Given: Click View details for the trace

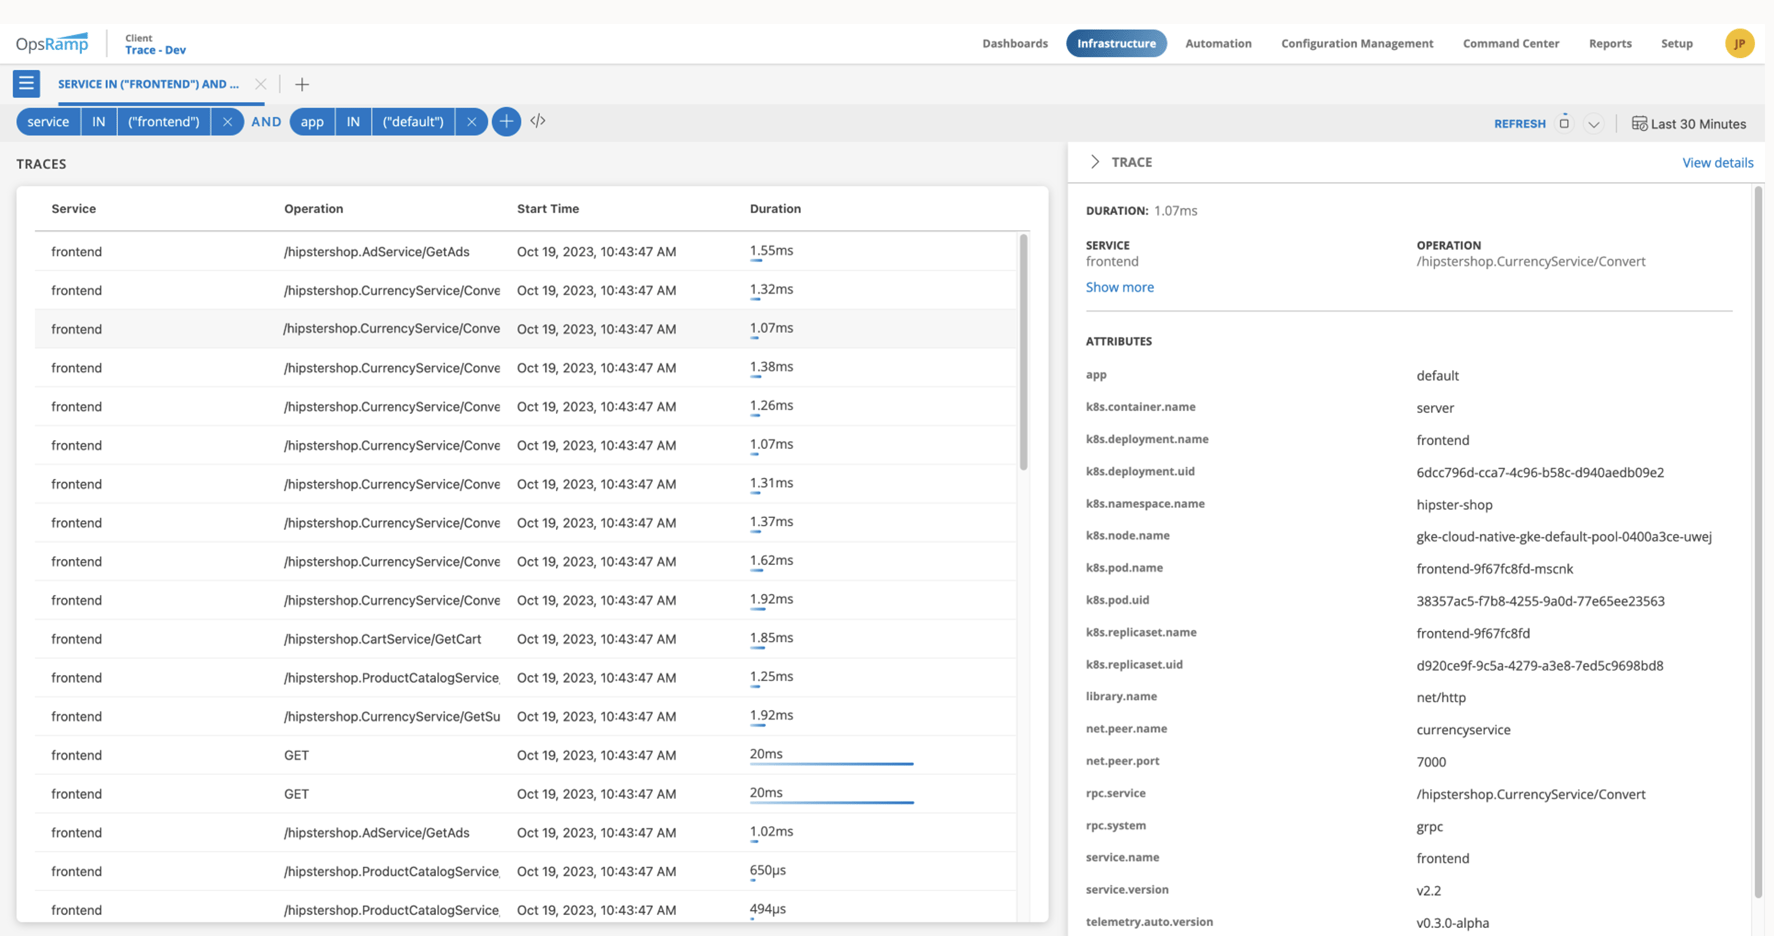Looking at the screenshot, I should pos(1717,162).
